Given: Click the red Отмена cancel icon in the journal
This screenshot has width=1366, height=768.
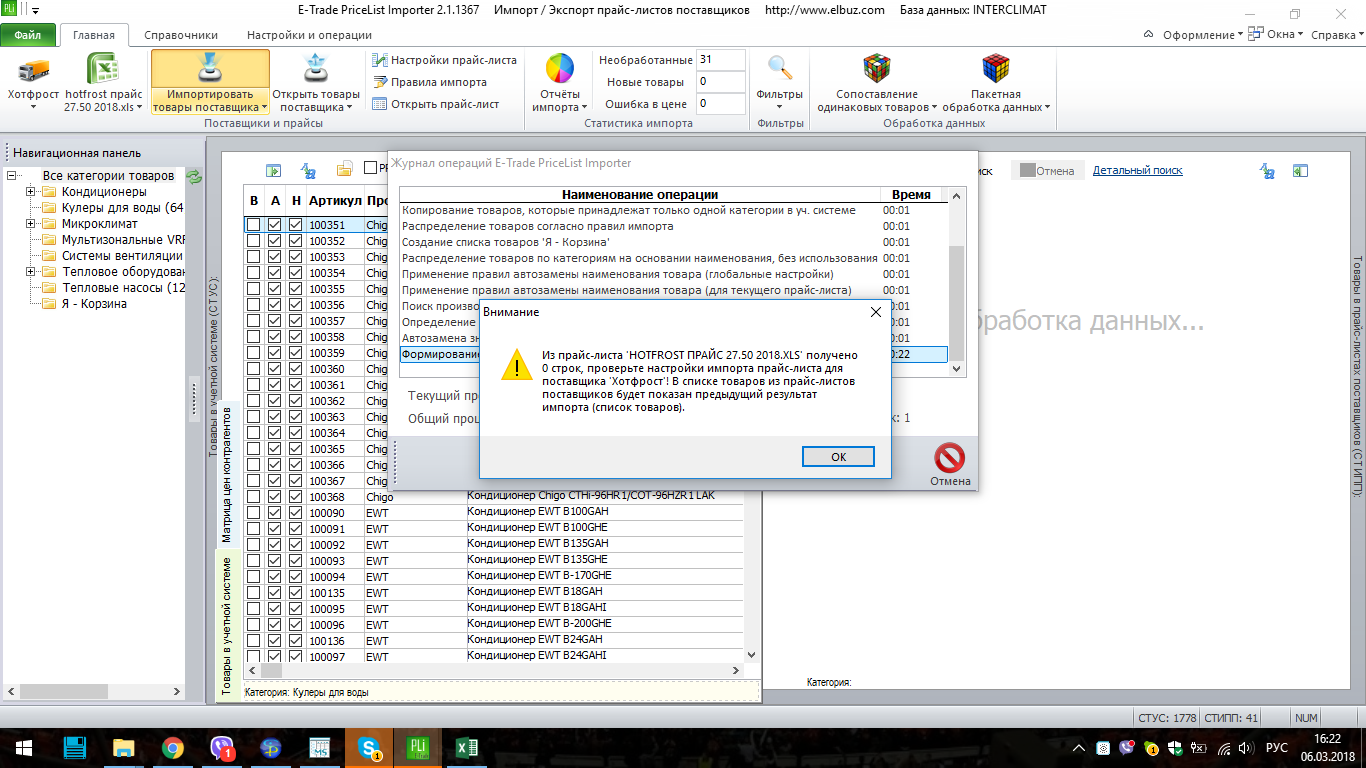Looking at the screenshot, I should (949, 458).
